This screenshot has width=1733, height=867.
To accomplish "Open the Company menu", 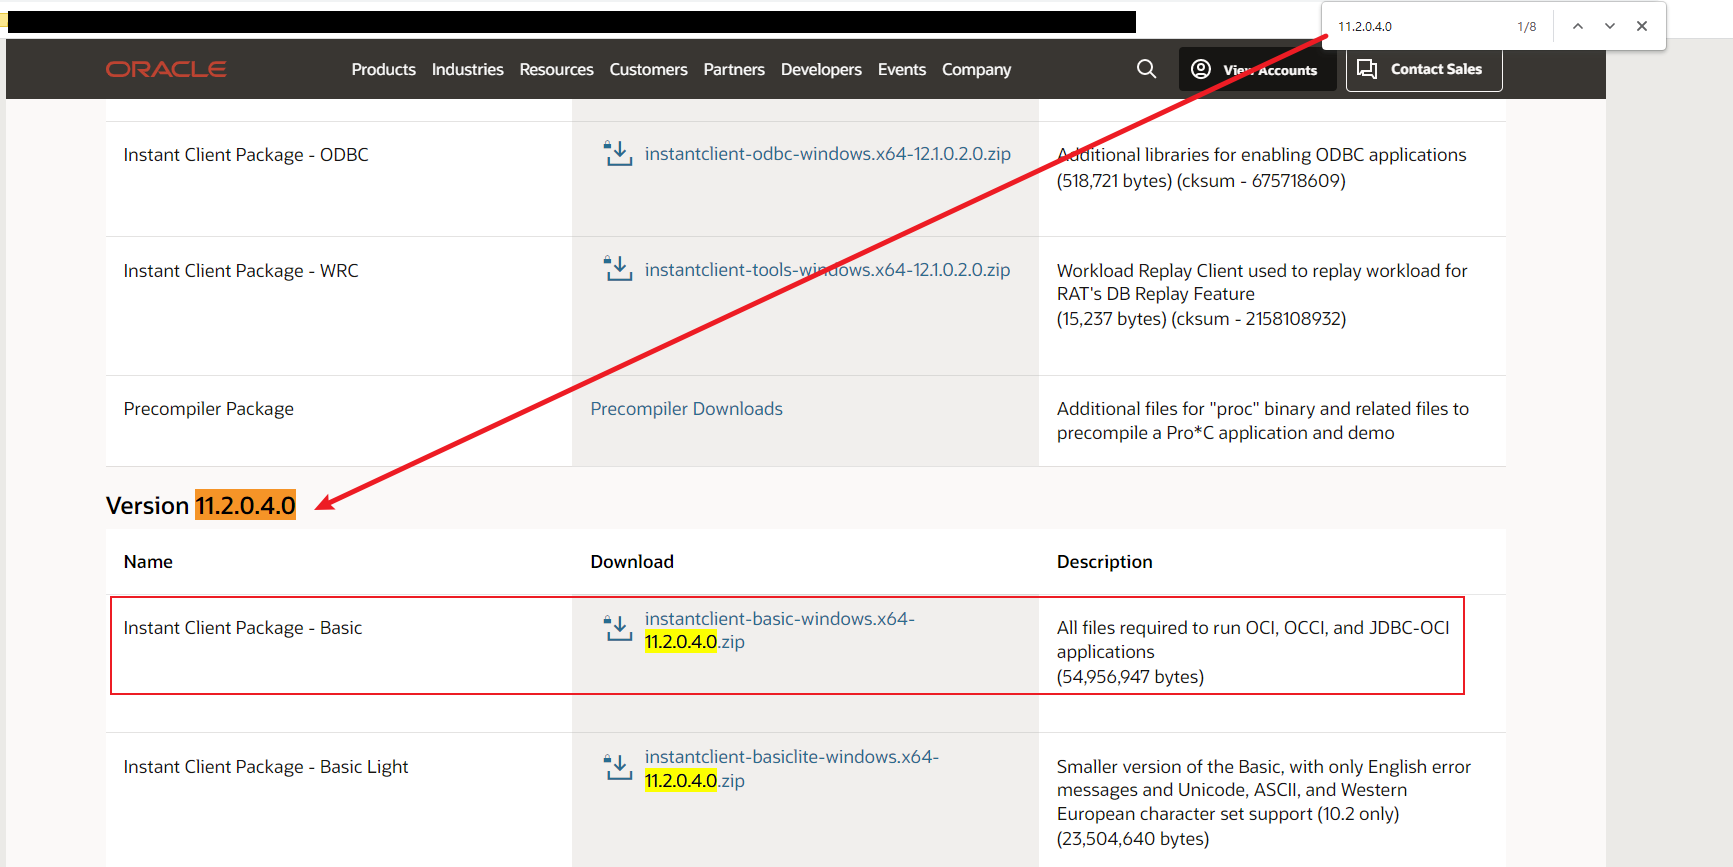I will pyautogui.click(x=976, y=69).
